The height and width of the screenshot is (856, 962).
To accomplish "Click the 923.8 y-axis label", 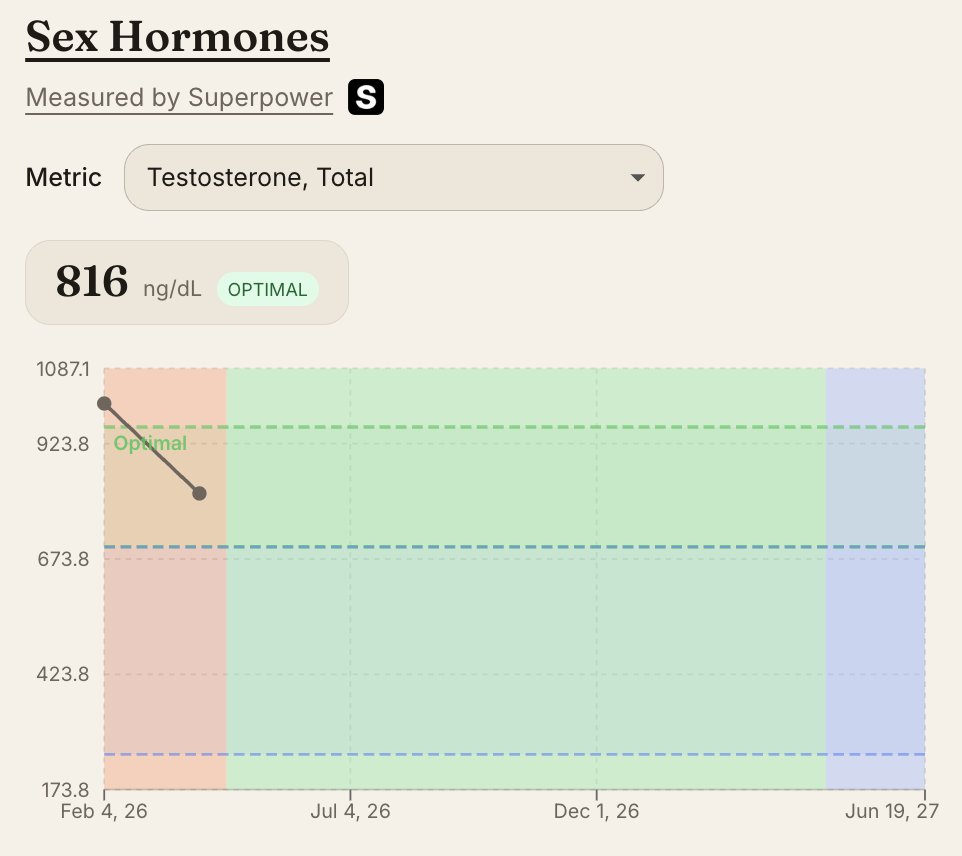I will pos(63,444).
